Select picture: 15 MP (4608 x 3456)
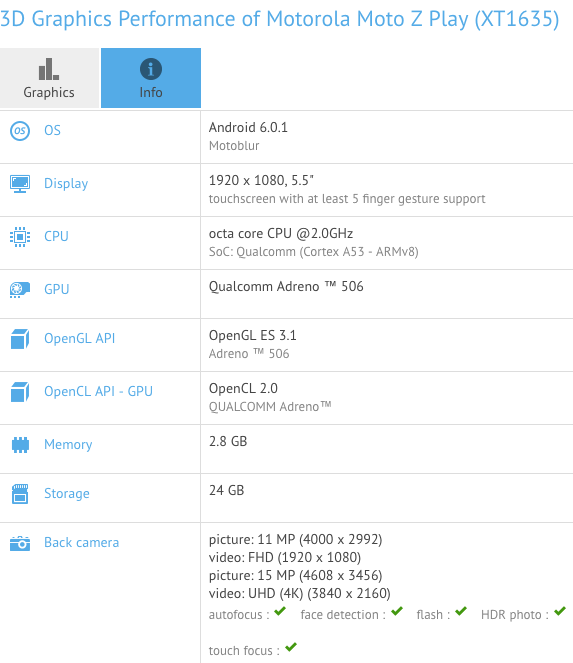Image resolution: width=573 pixels, height=663 pixels. click(295, 575)
